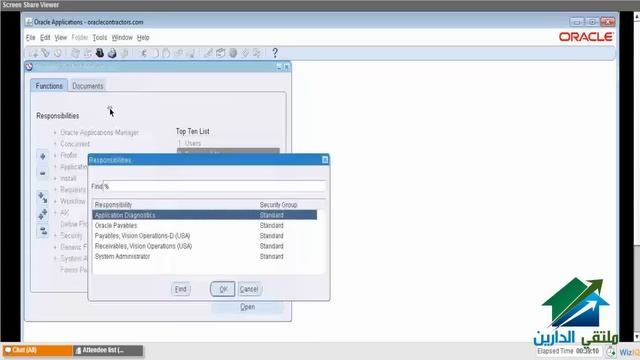This screenshot has width=640, height=360.
Task: Select the System Administrator responsibility row
Action: [x=204, y=256]
